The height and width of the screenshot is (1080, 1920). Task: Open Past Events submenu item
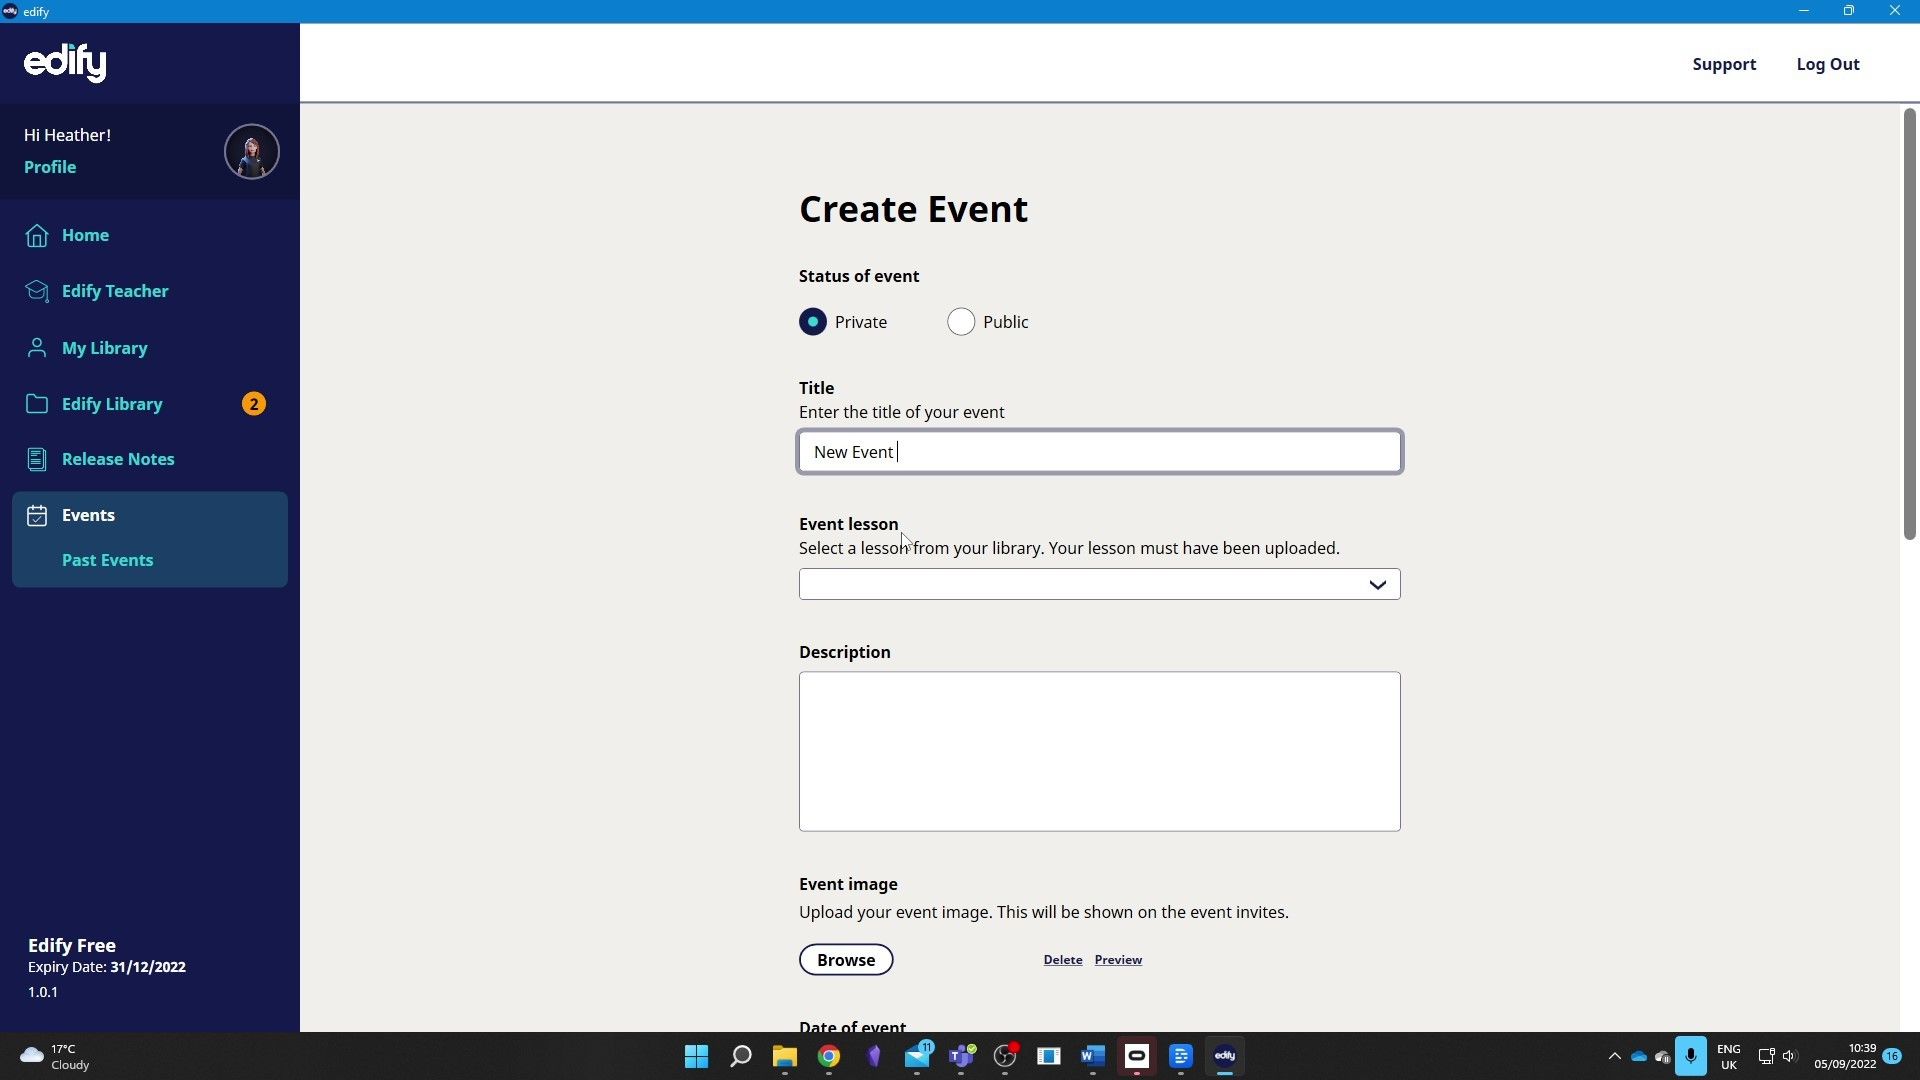107,560
